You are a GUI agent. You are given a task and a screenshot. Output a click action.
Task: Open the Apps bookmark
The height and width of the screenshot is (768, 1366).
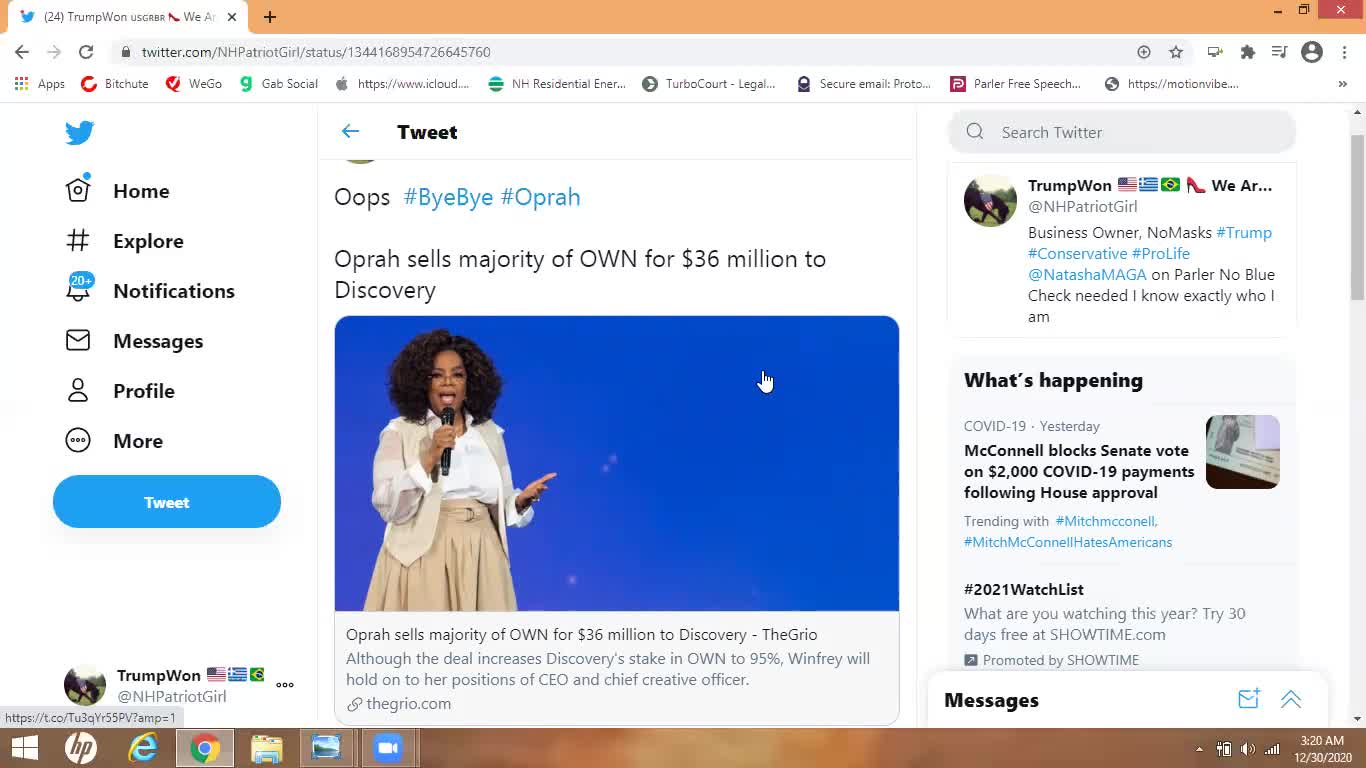[40, 84]
